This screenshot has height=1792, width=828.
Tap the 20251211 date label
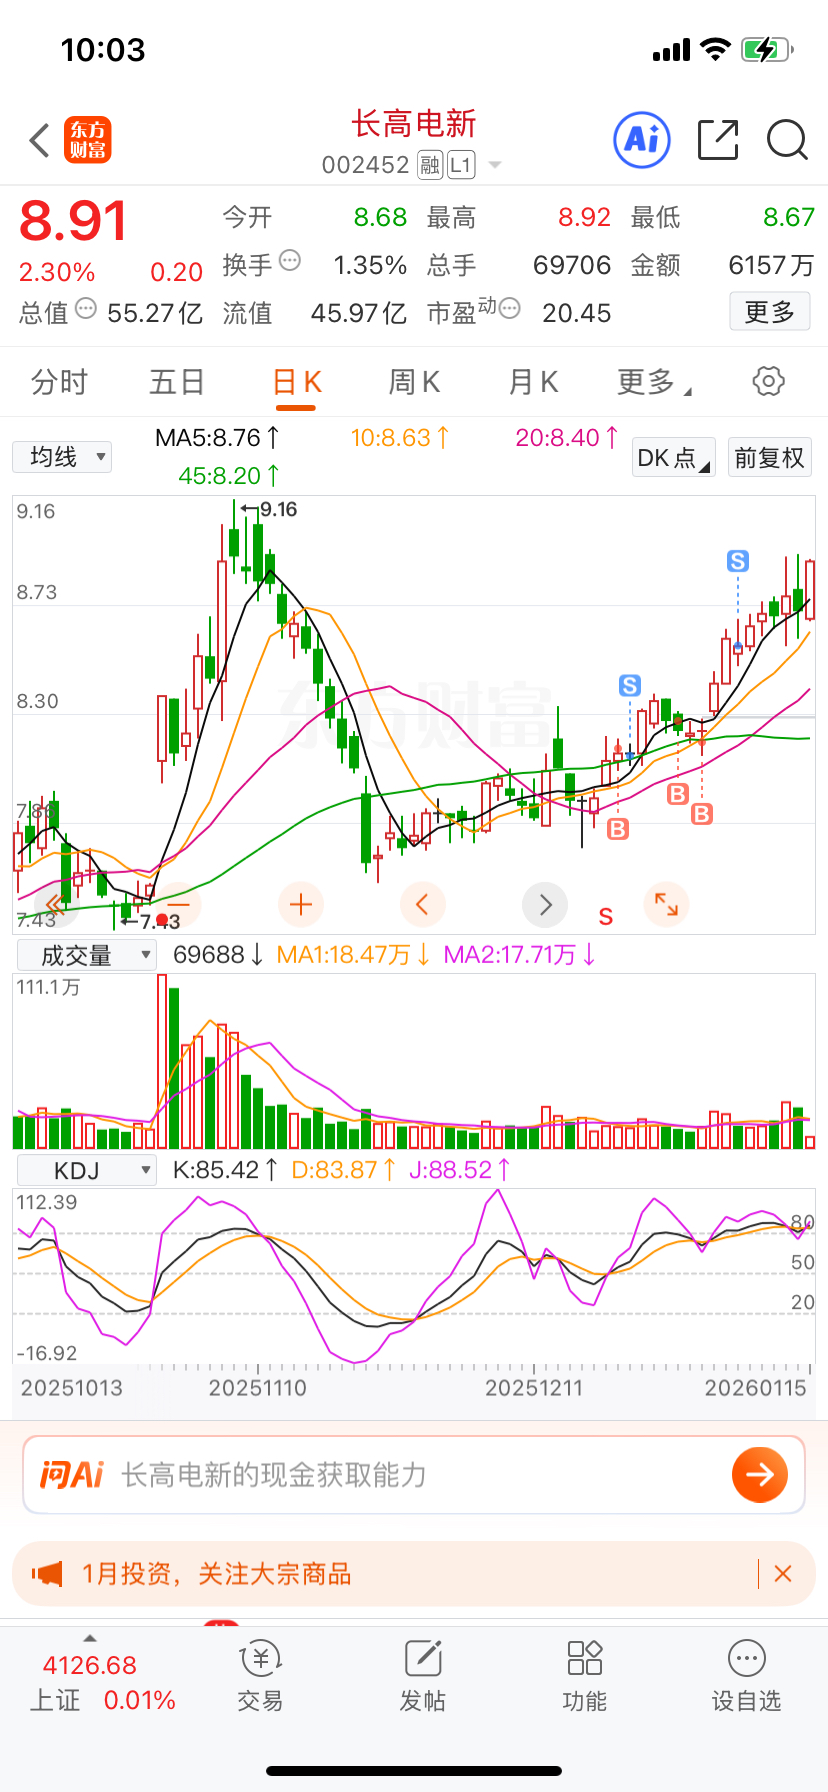[x=534, y=1388]
